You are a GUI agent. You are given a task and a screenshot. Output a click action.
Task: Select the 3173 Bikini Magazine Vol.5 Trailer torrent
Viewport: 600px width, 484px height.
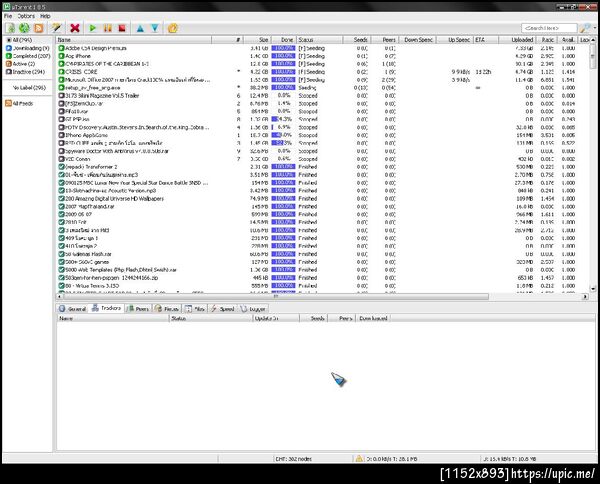321,96
